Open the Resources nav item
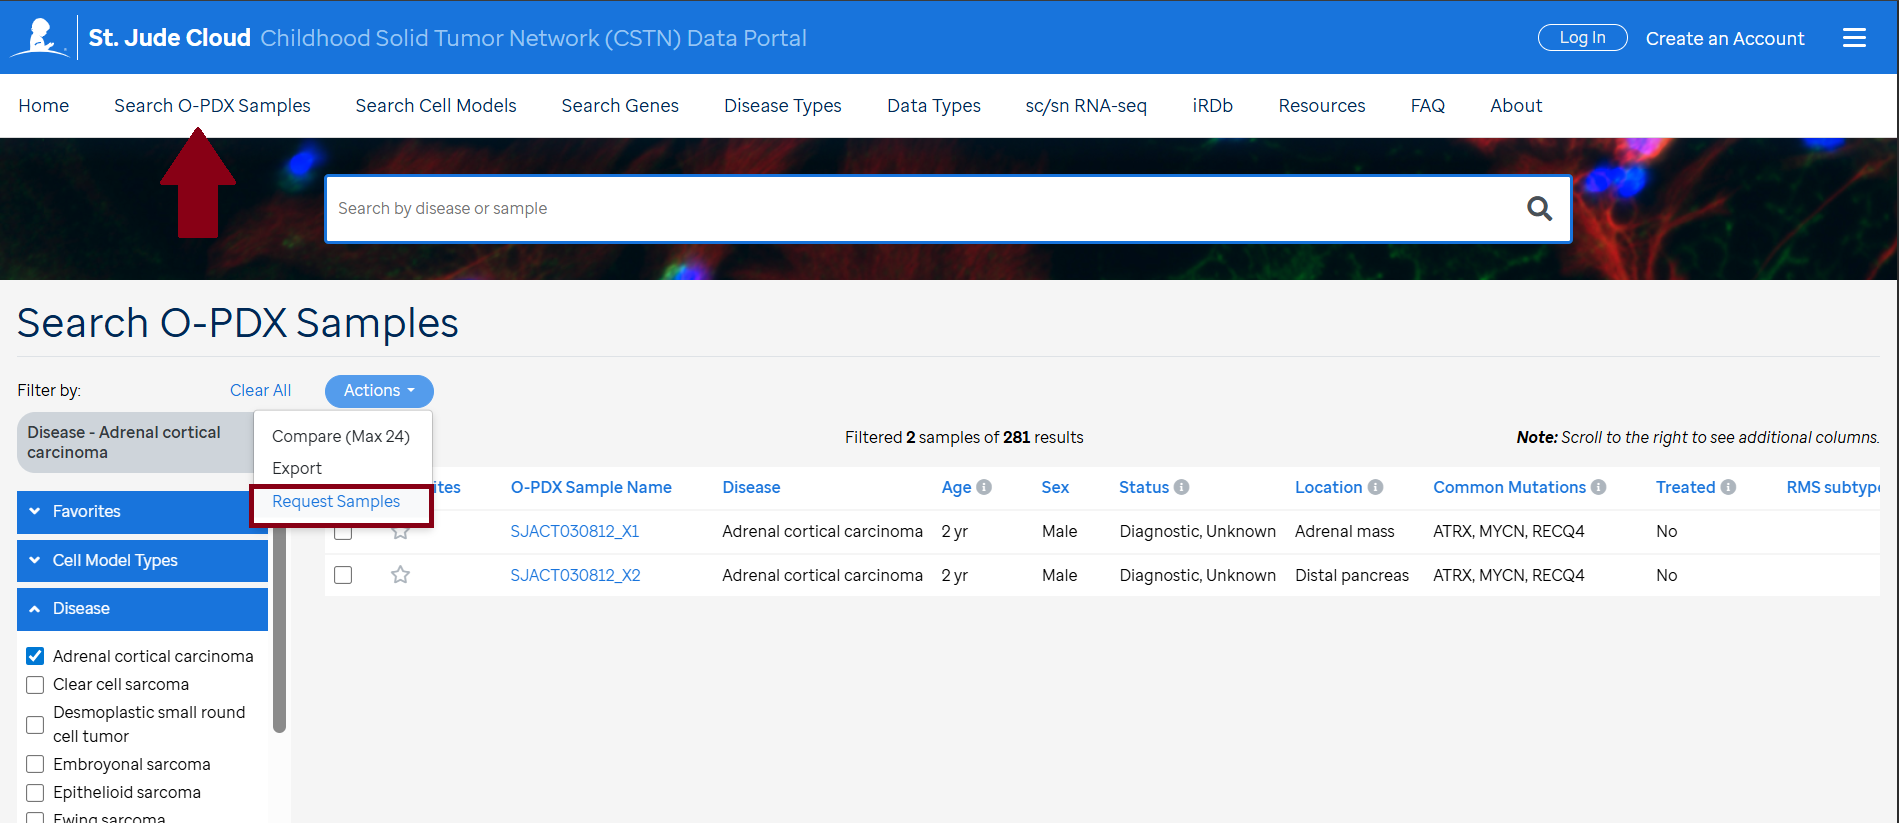The image size is (1899, 823). click(1322, 105)
